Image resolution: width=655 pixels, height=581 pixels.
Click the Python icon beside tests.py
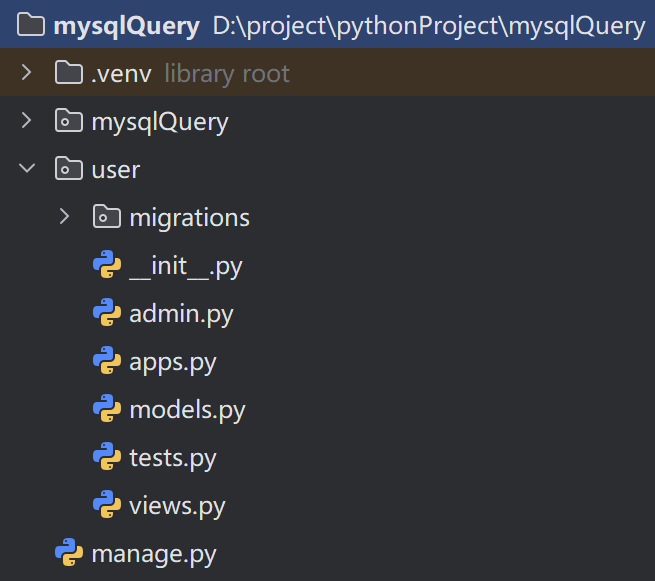tap(107, 457)
